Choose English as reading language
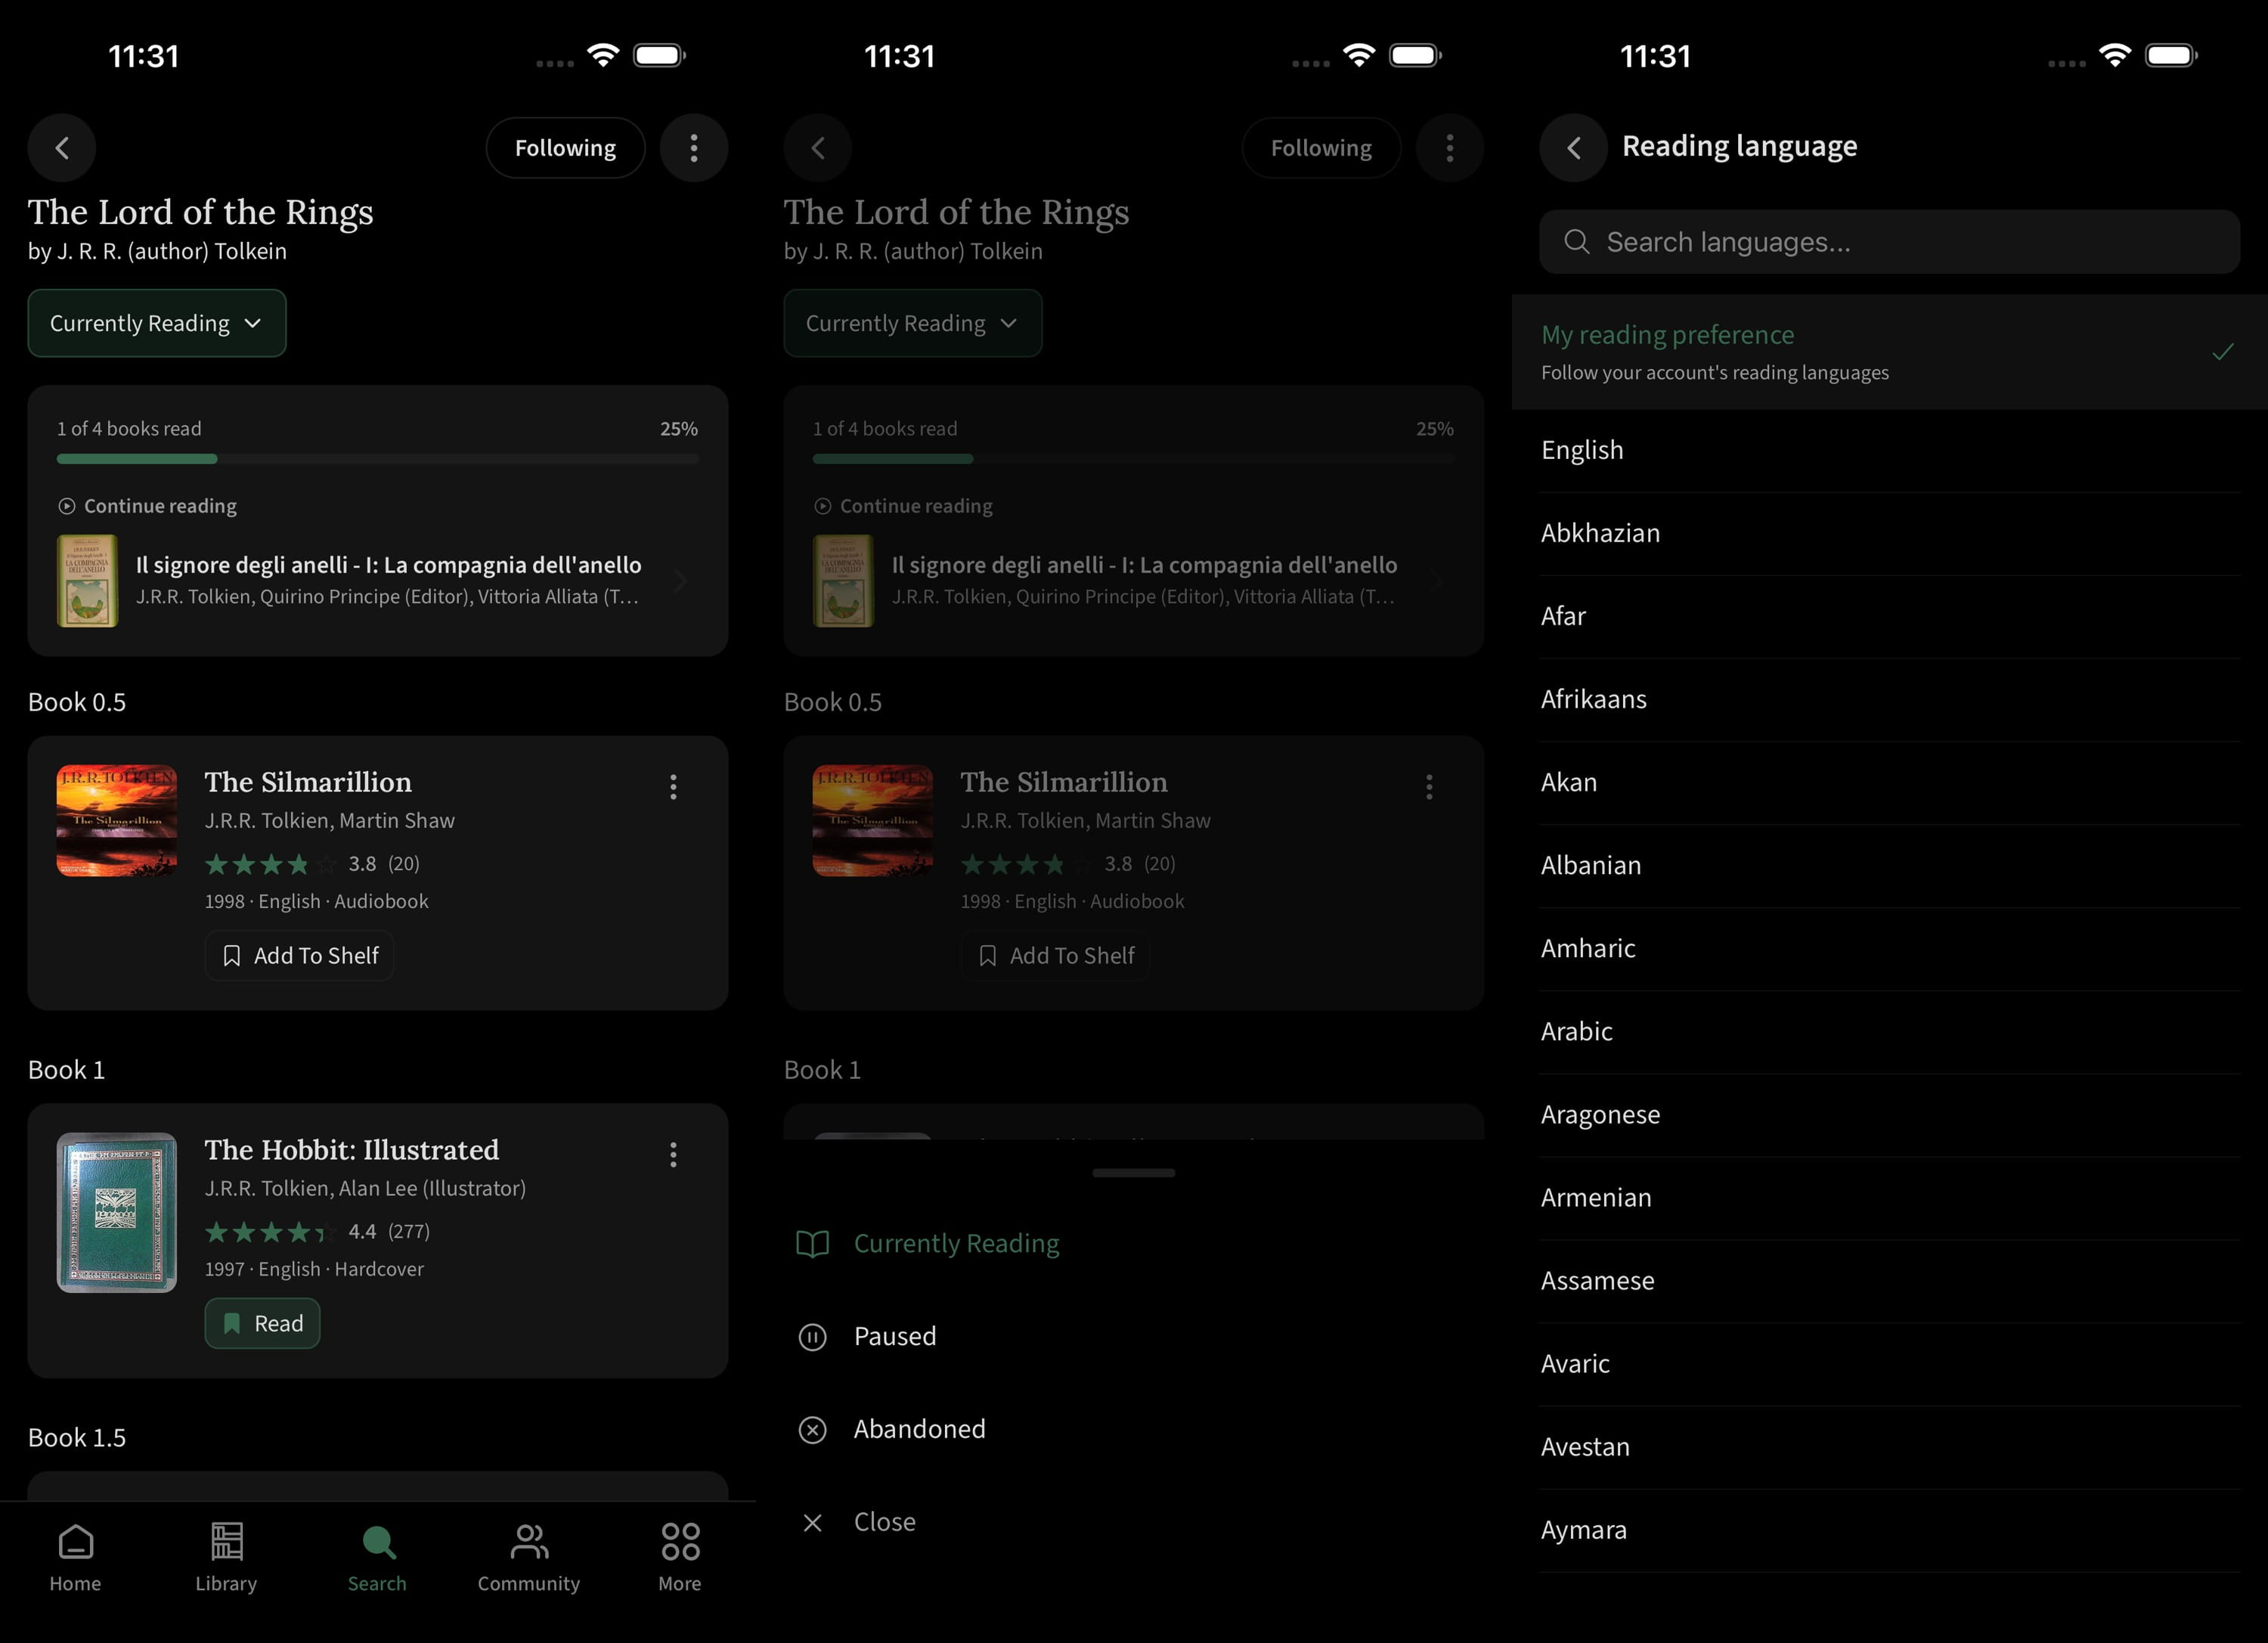Image resolution: width=2268 pixels, height=1643 pixels. click(1890, 451)
